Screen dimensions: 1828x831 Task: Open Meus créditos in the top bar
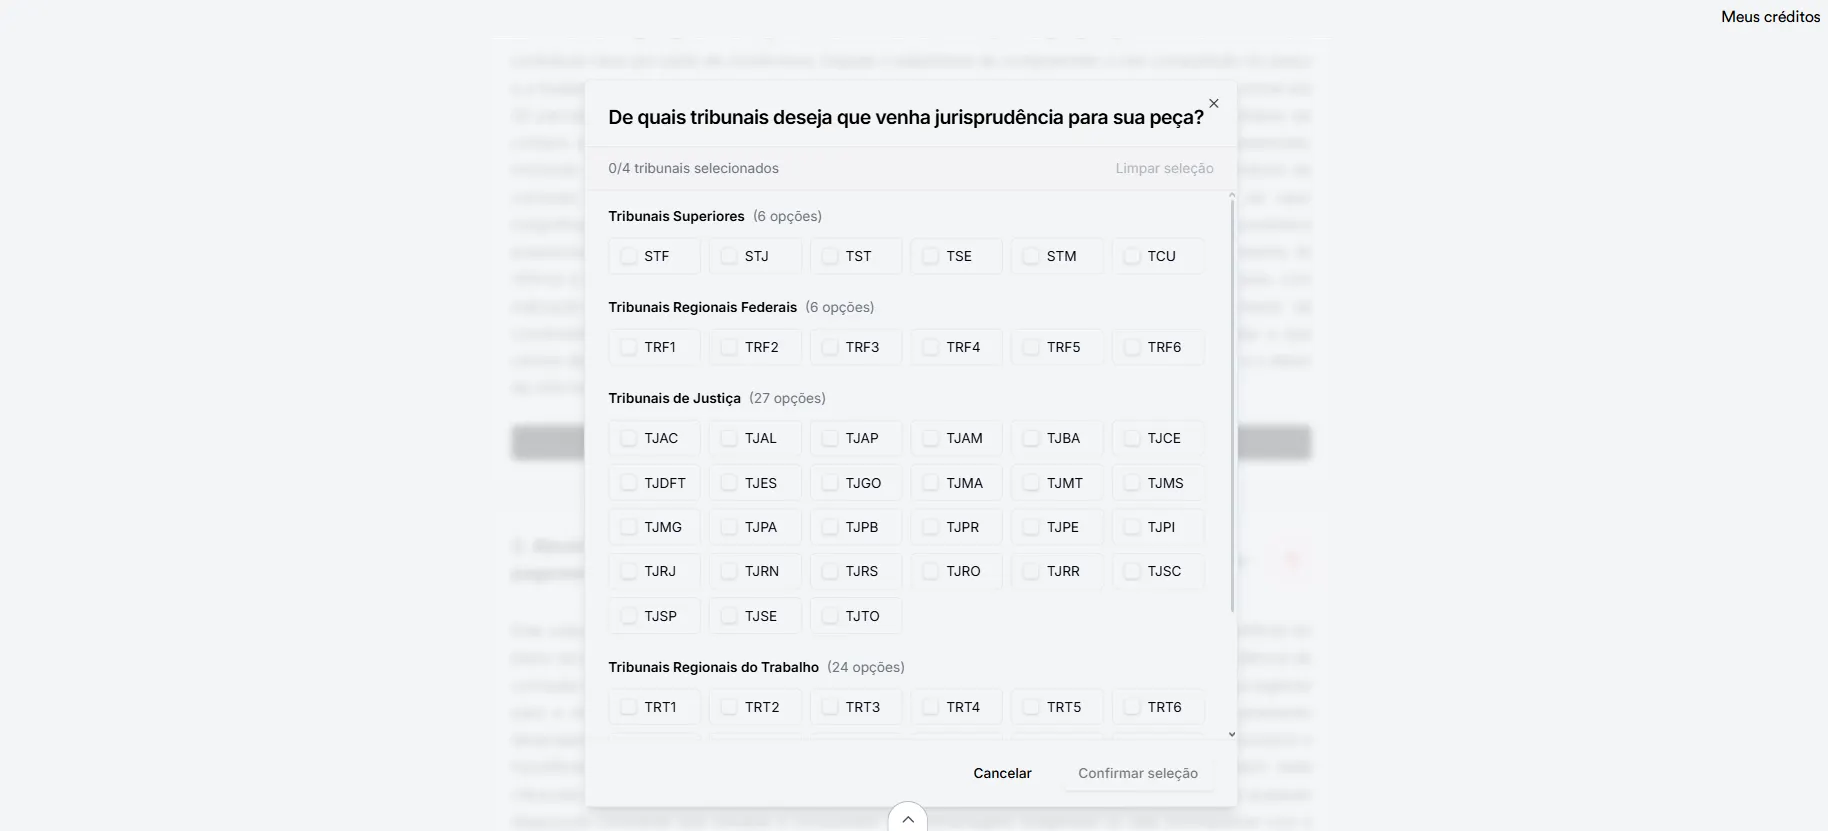pos(1770,17)
